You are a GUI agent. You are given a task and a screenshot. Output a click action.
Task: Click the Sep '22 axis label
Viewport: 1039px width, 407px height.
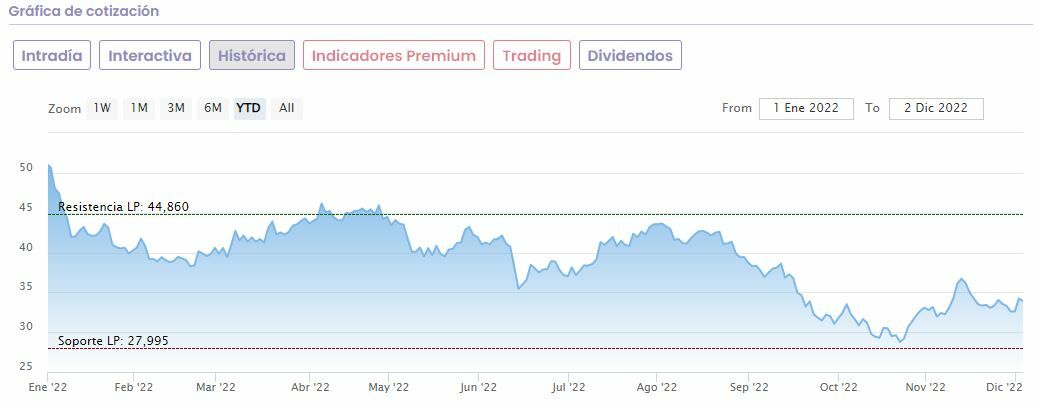pyautogui.click(x=749, y=388)
